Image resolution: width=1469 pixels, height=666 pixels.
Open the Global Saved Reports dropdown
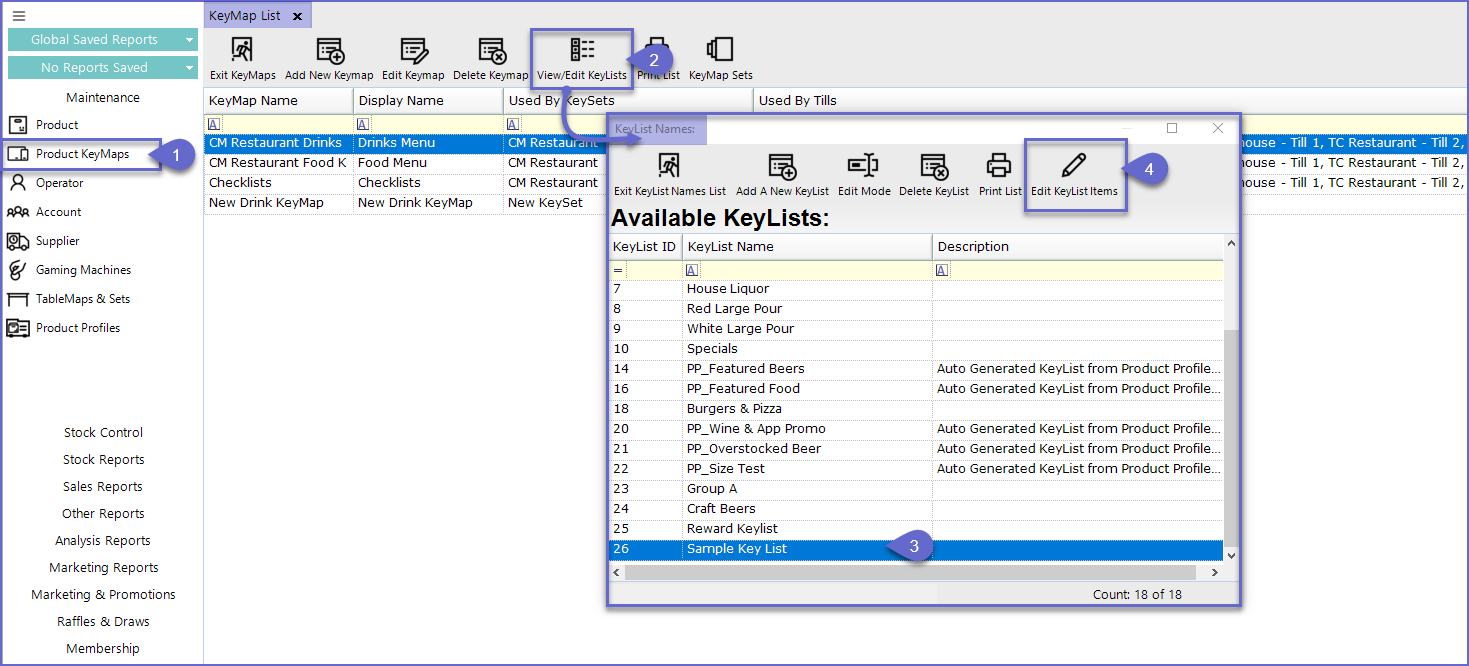[x=103, y=40]
